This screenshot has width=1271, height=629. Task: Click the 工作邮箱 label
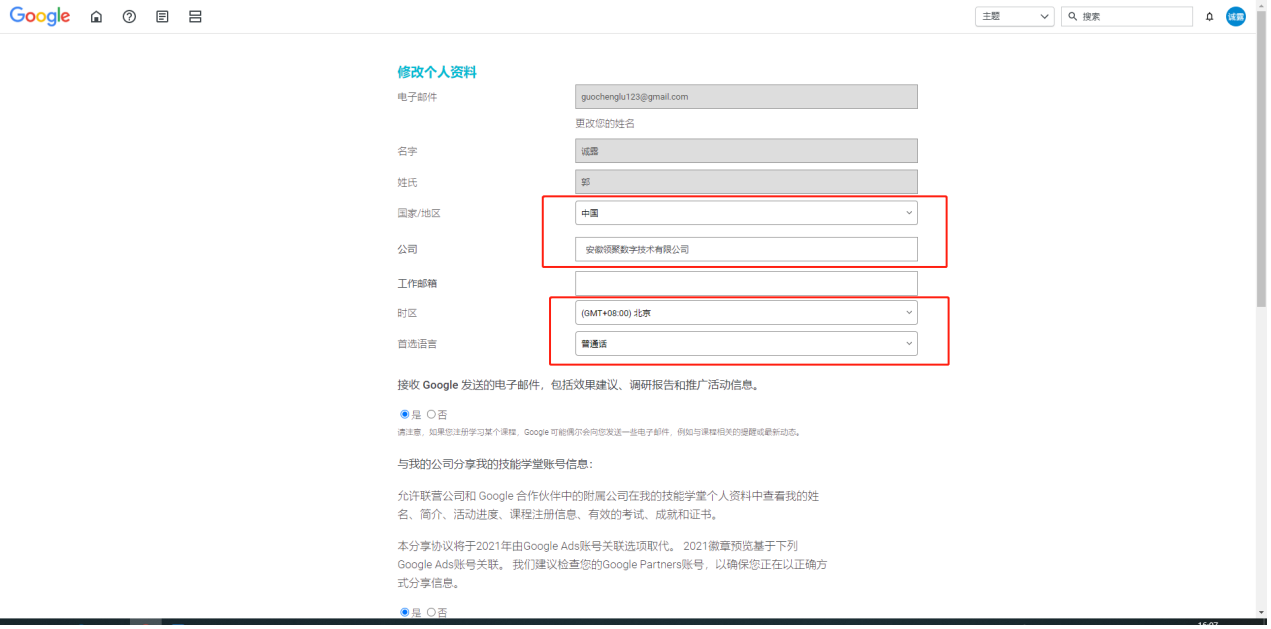(417, 283)
